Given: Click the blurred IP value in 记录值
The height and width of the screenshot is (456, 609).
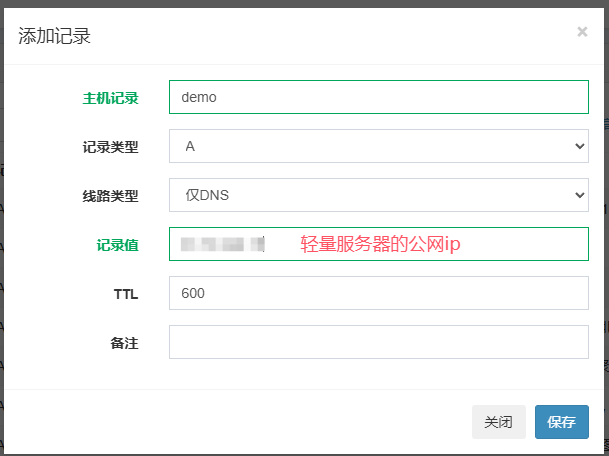Looking at the screenshot, I should coord(222,244).
